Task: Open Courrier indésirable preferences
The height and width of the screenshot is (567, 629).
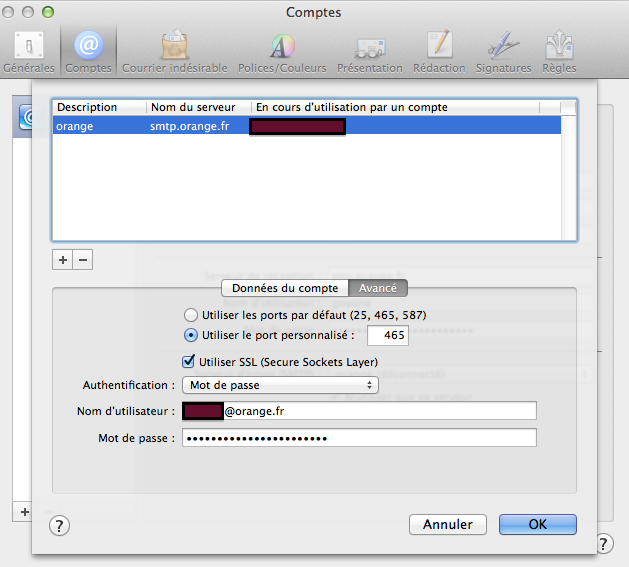Action: (x=174, y=52)
